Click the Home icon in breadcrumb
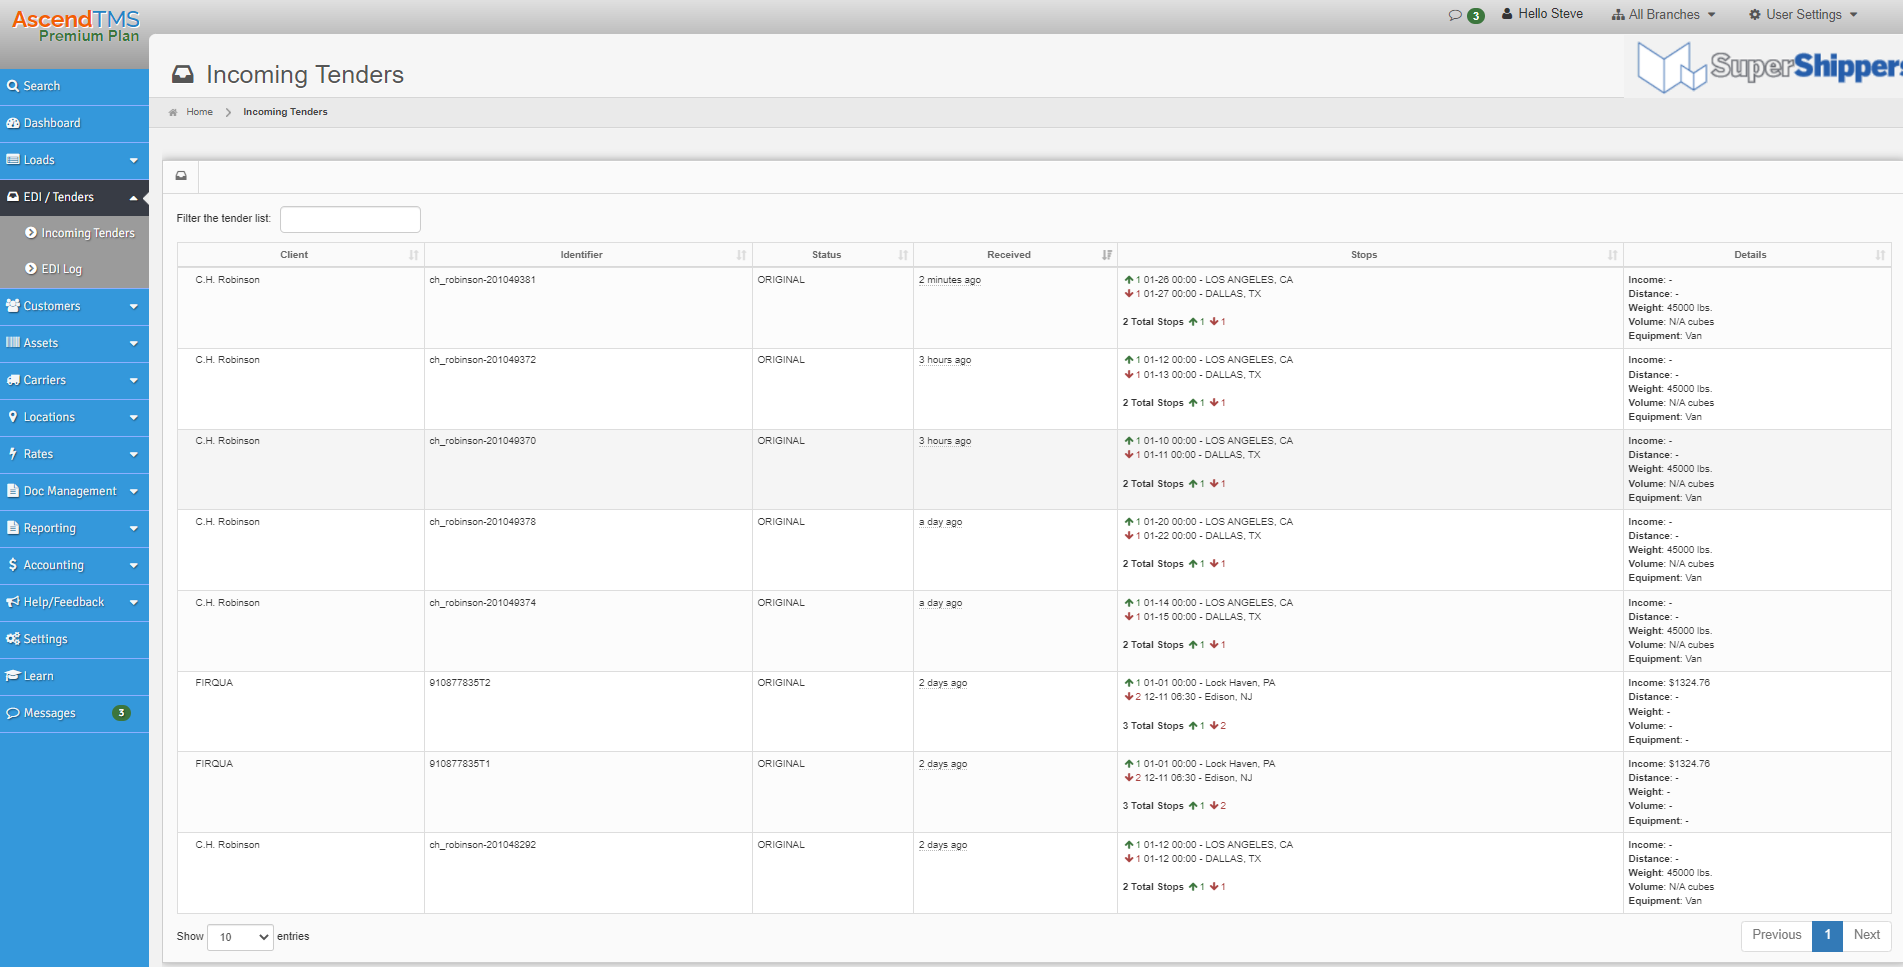Image resolution: width=1903 pixels, height=967 pixels. click(x=173, y=112)
